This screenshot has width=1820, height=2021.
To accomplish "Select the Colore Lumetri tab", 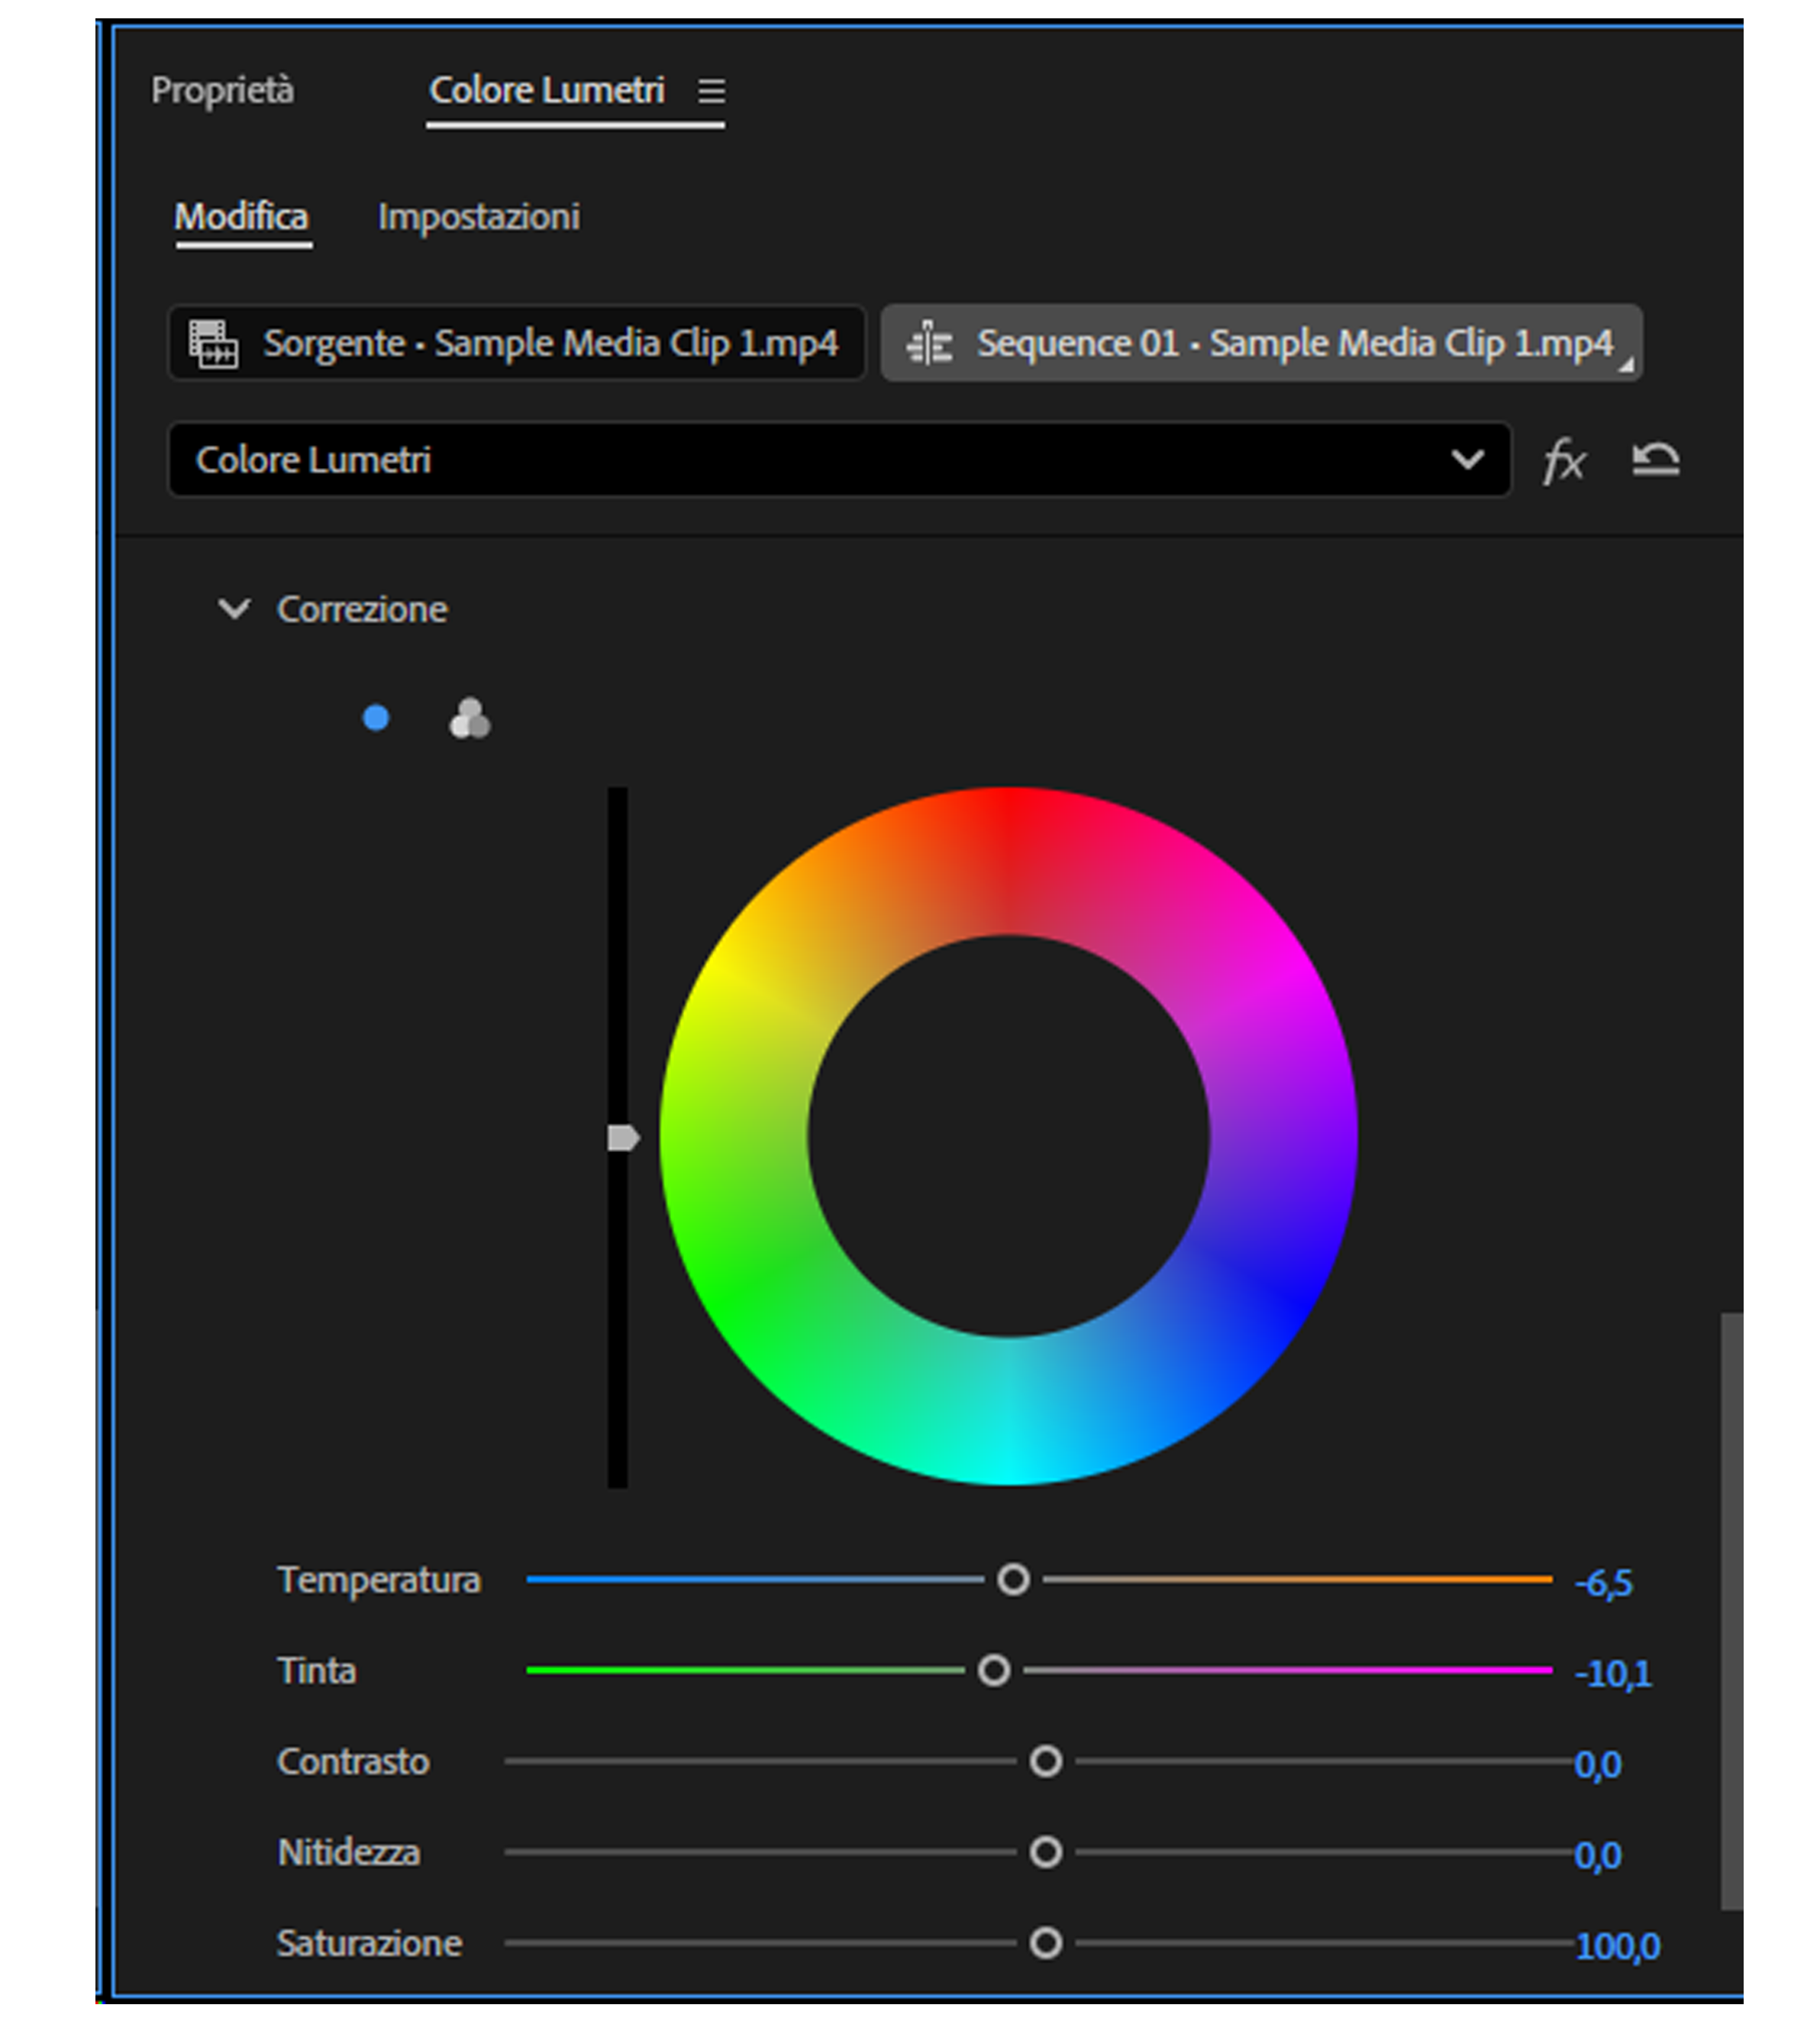I will (x=547, y=90).
